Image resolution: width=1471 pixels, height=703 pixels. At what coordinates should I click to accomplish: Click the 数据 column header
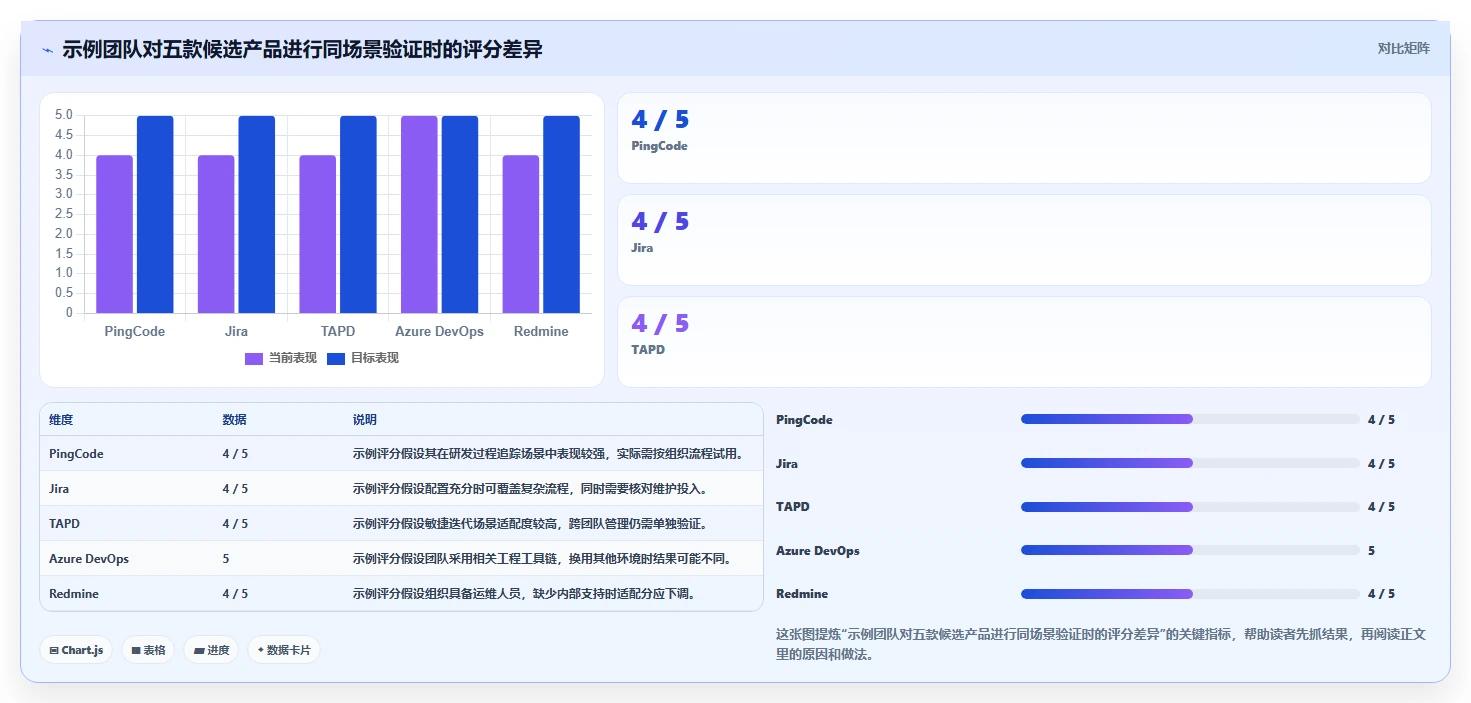235,420
